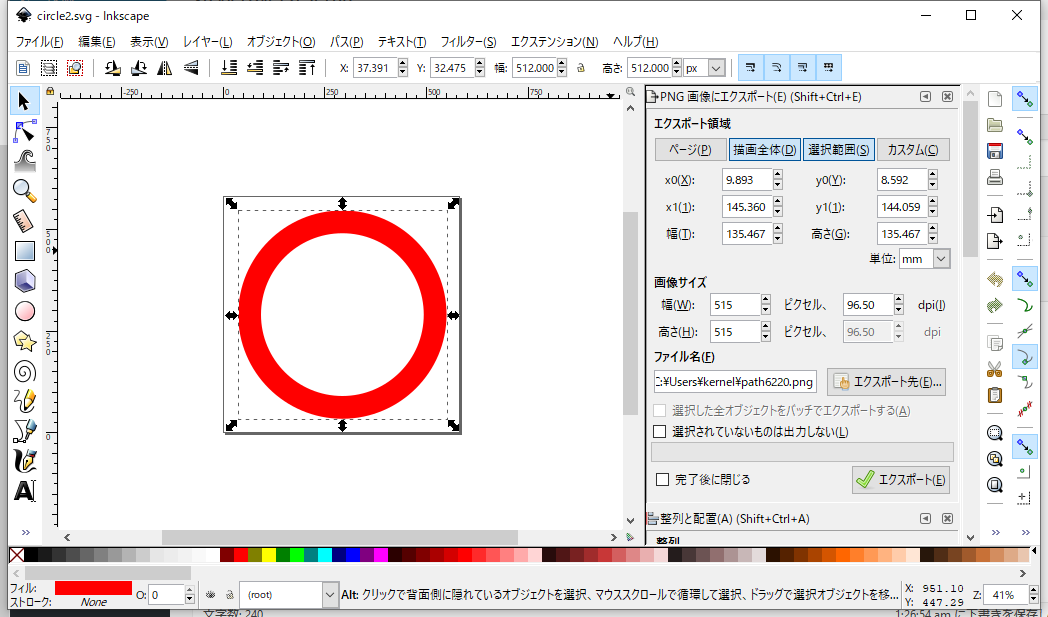Open the エクステンション menu
This screenshot has width=1048, height=617.
(x=554, y=42)
